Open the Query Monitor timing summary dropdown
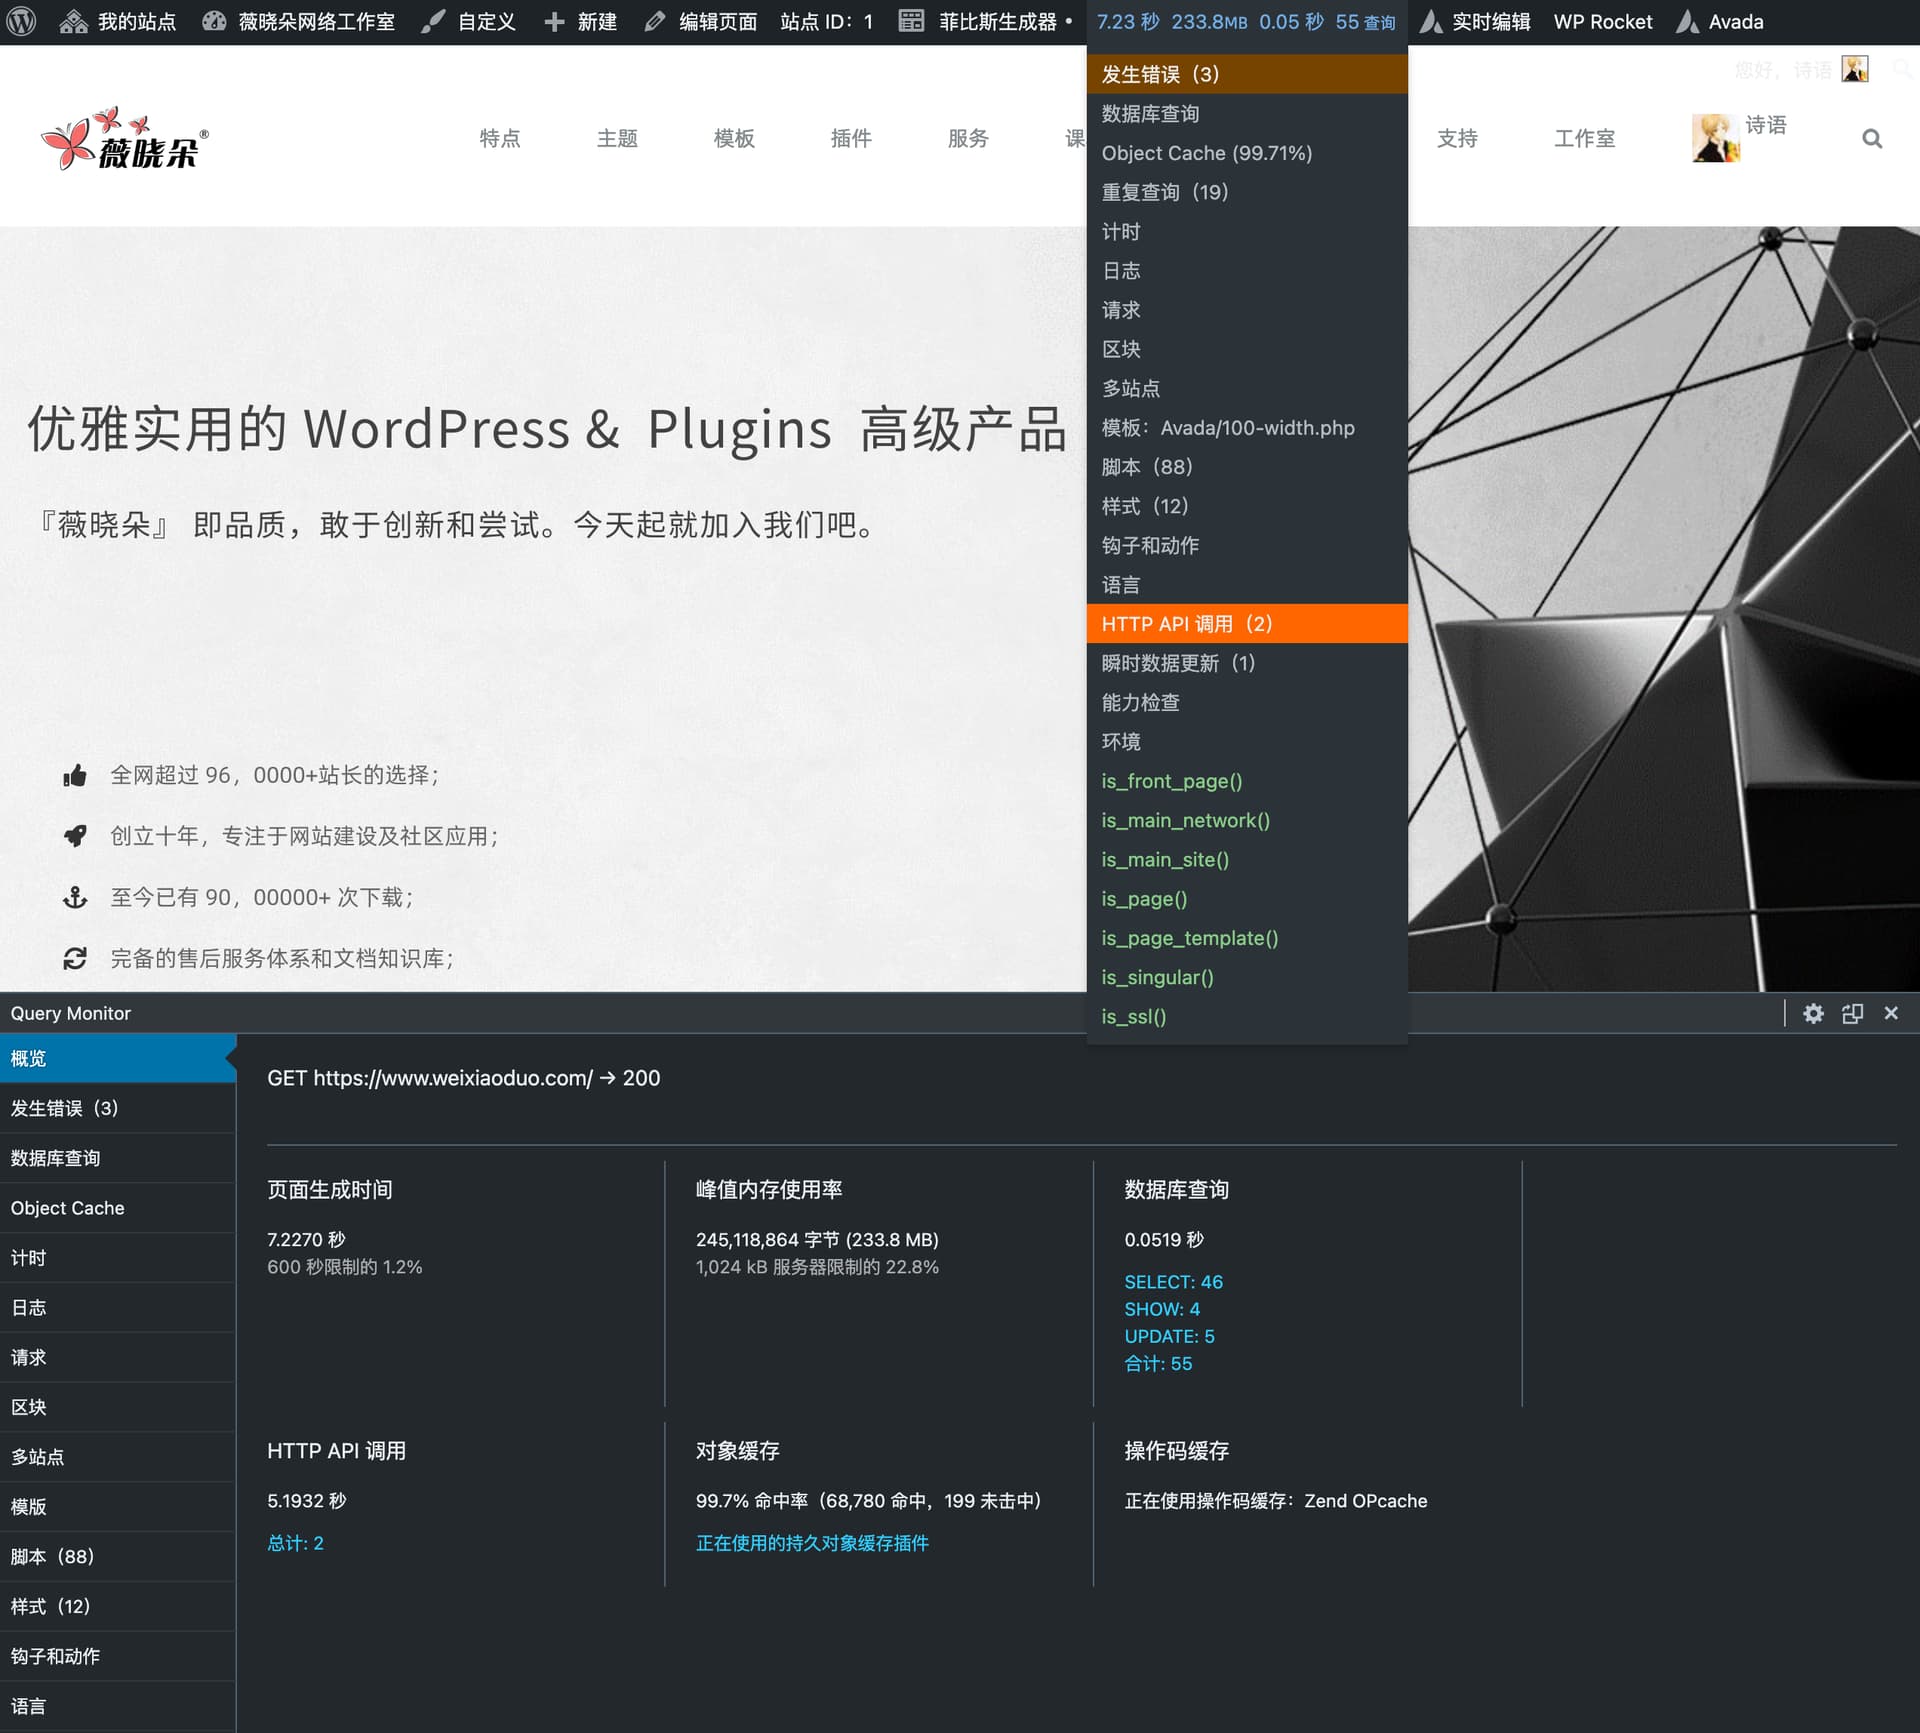 click(x=1245, y=21)
